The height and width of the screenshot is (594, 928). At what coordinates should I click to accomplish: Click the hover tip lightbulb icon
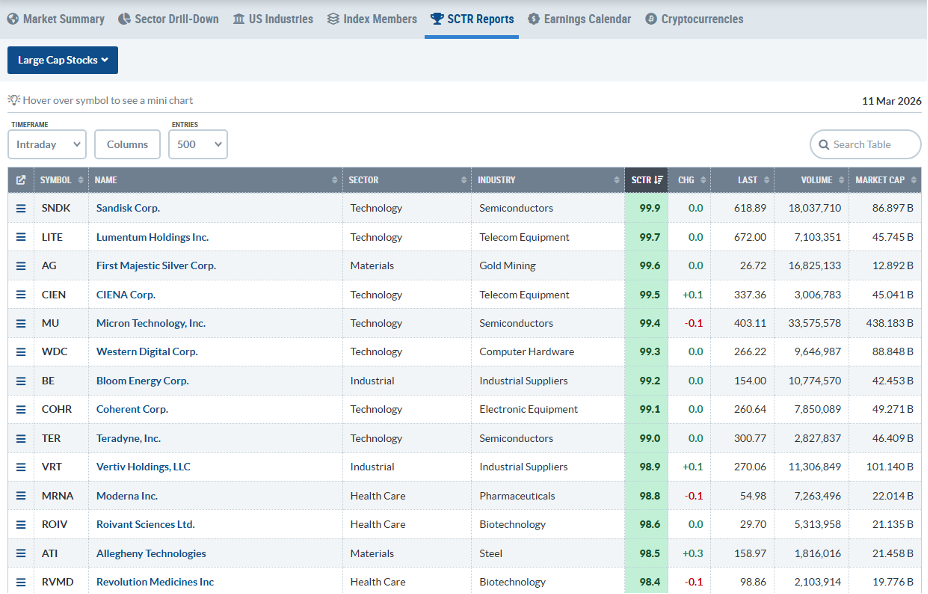coord(14,100)
